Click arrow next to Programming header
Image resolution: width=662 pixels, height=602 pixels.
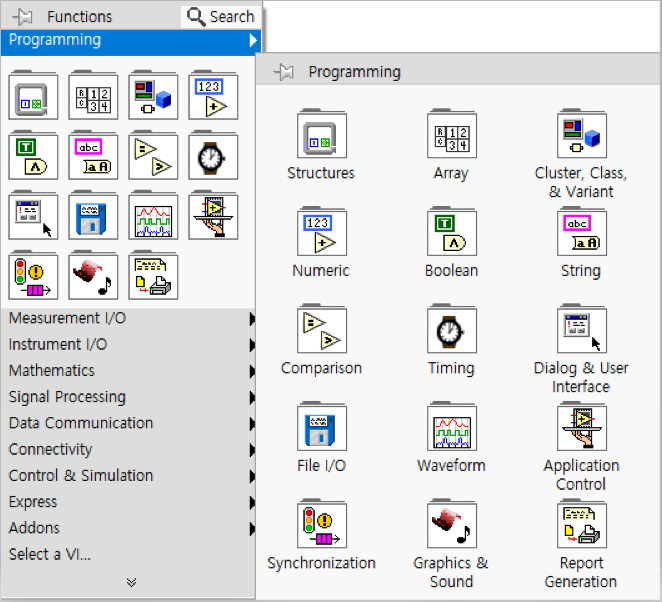tap(253, 40)
